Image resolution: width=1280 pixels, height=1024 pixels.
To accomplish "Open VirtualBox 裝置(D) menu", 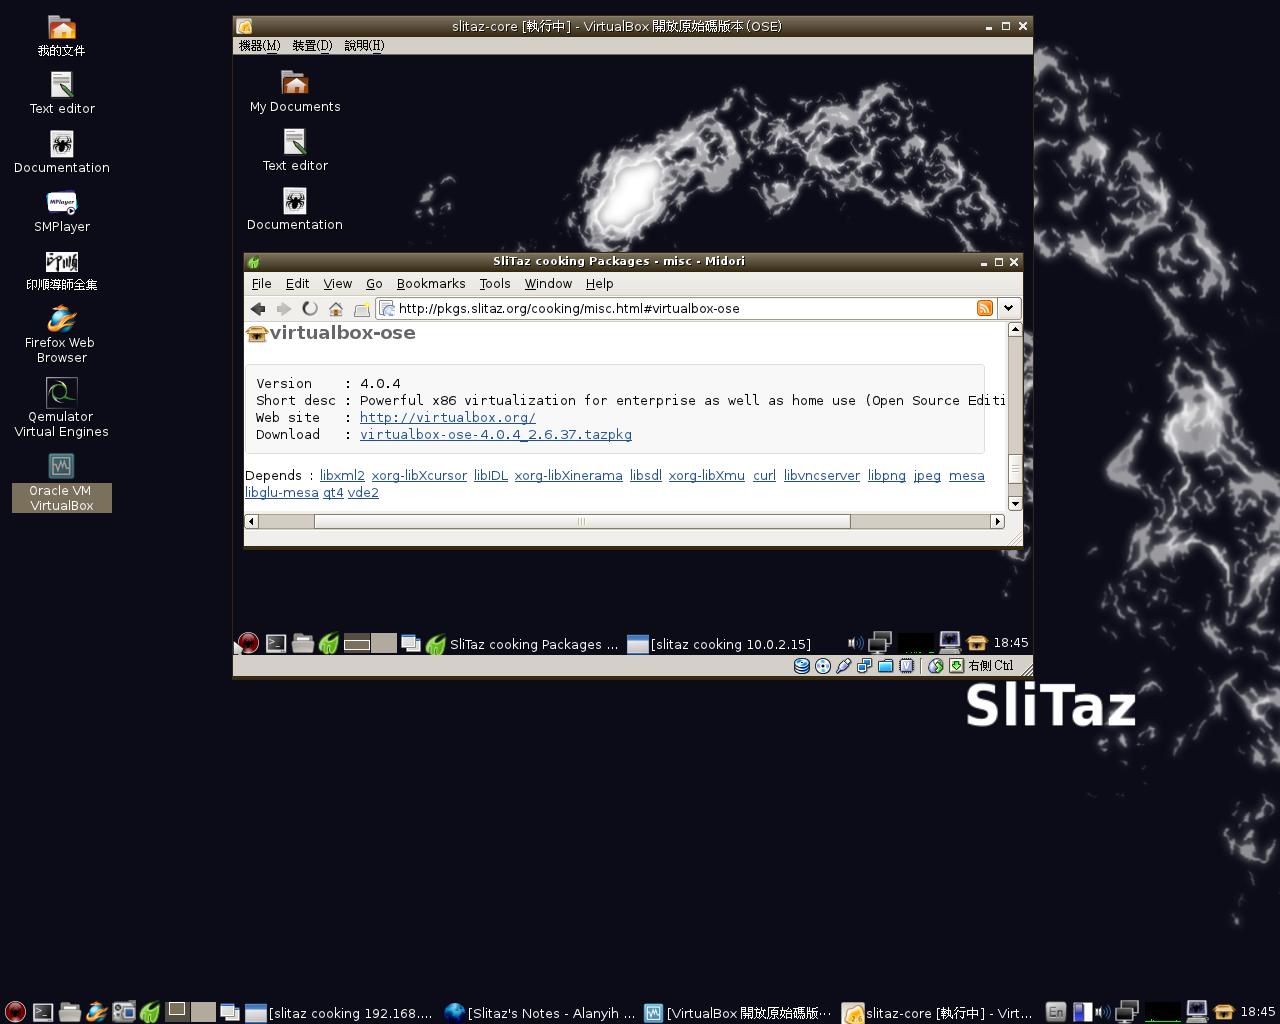I will [x=312, y=45].
